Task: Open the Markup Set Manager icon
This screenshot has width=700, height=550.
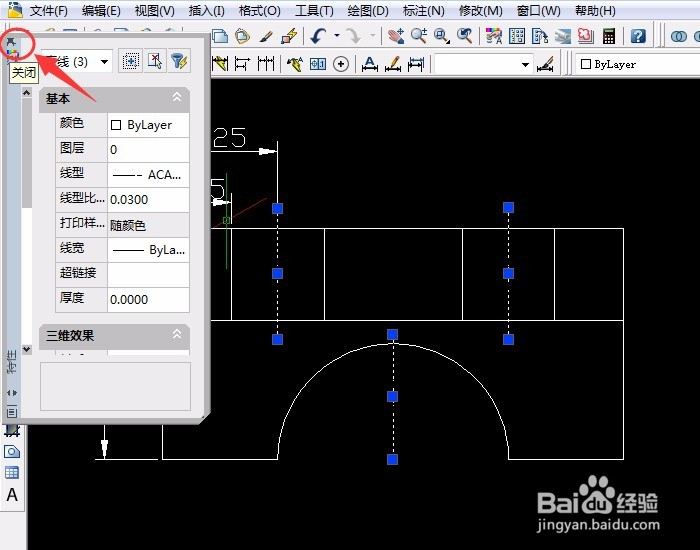Action: coord(585,36)
